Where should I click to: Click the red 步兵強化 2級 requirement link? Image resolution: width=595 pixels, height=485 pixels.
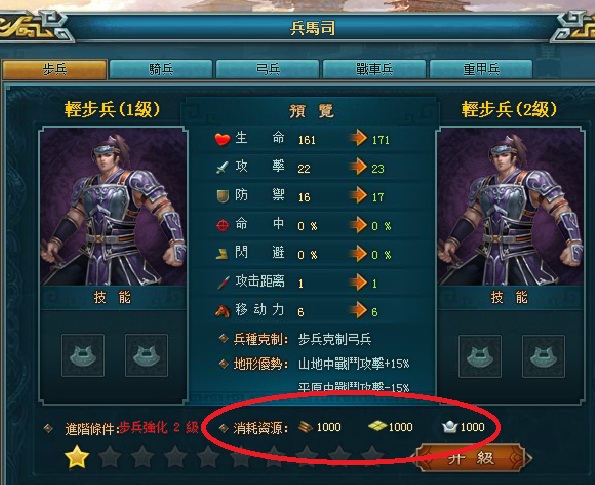[x=159, y=428]
